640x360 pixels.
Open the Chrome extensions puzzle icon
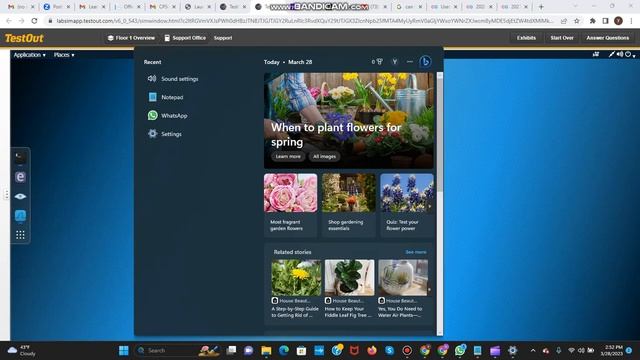pyautogui.click(x=592, y=21)
